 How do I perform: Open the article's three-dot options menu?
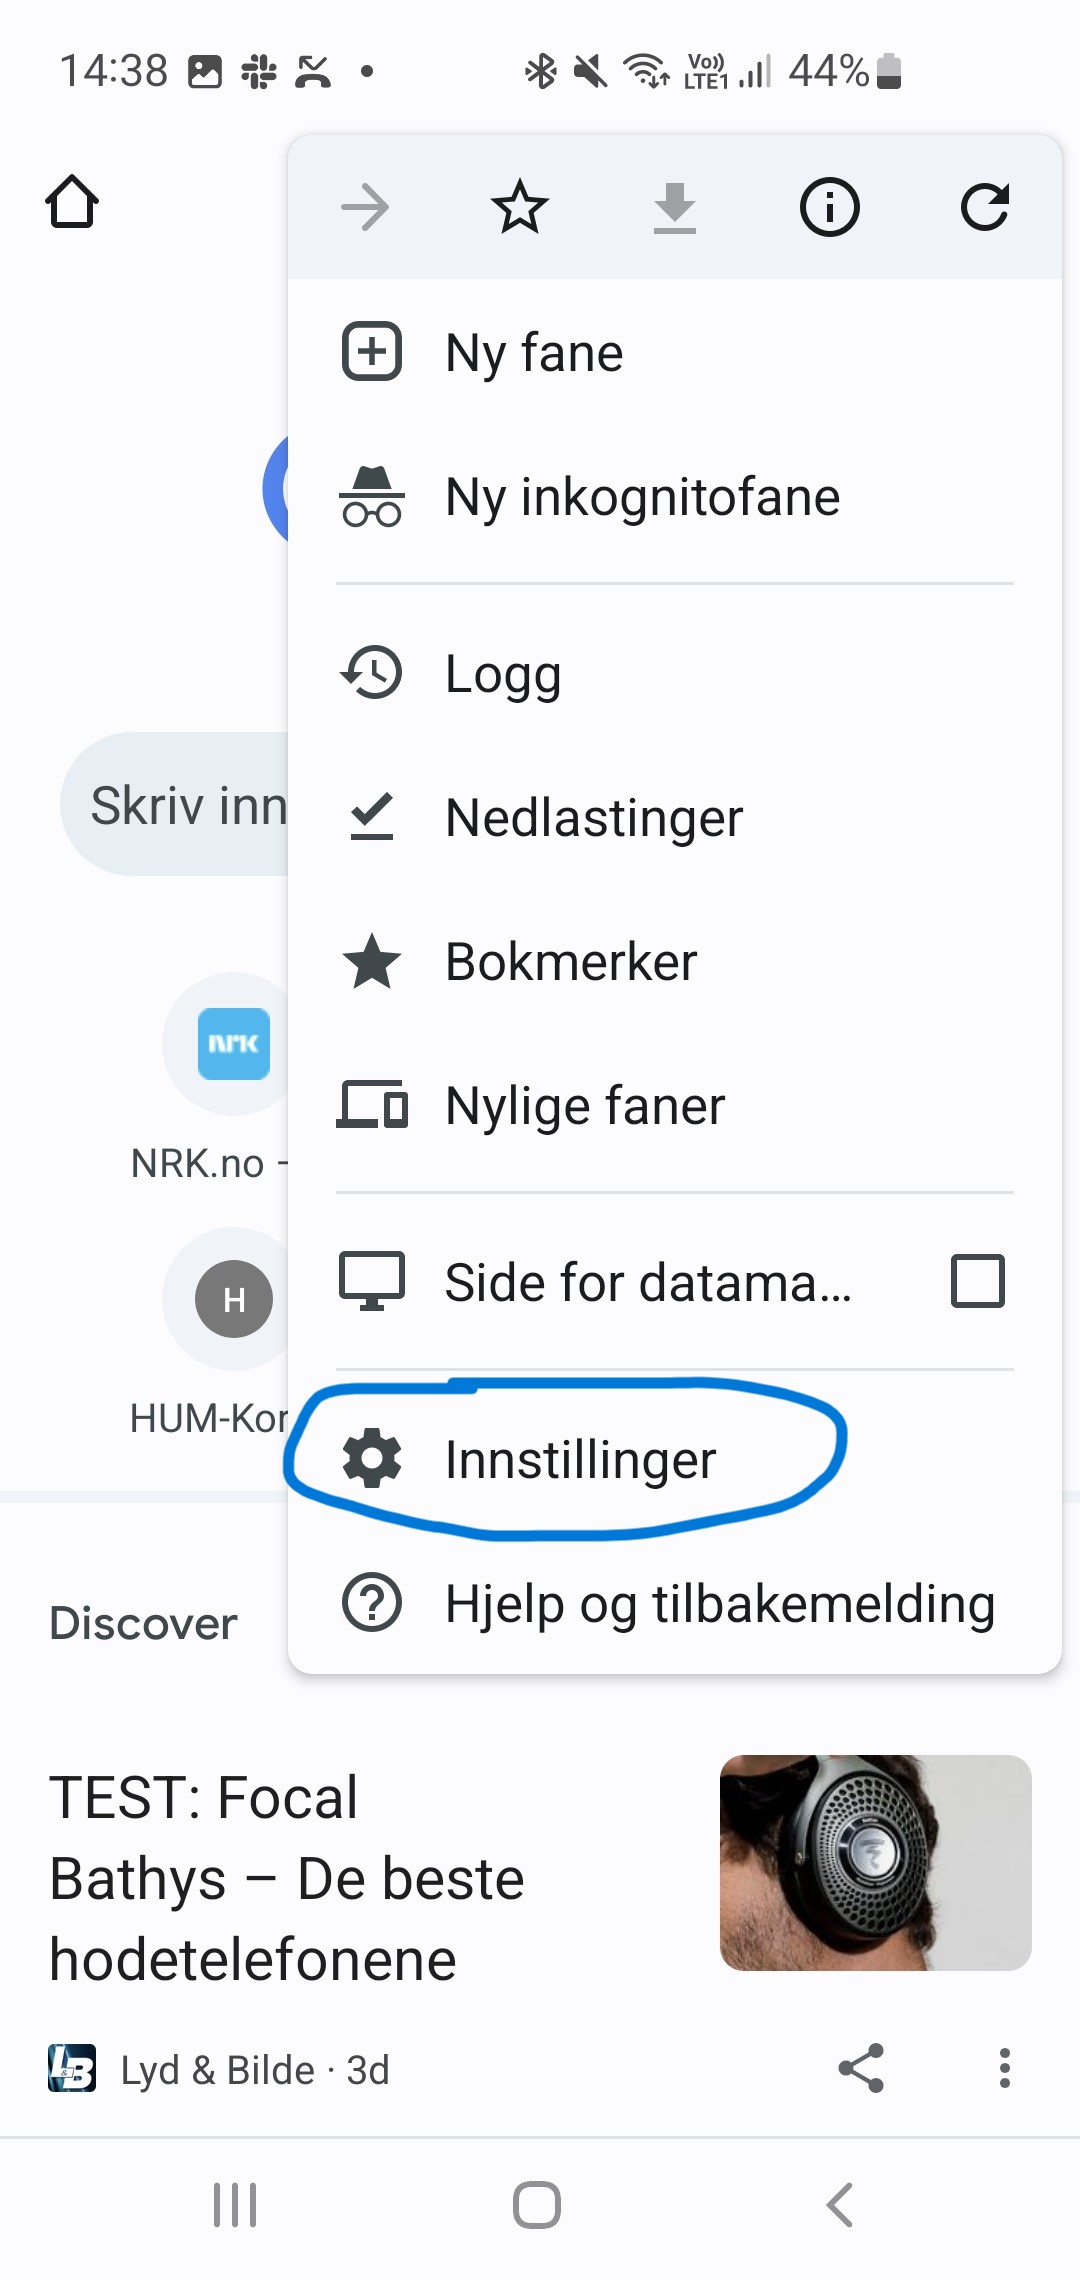(x=1004, y=2068)
